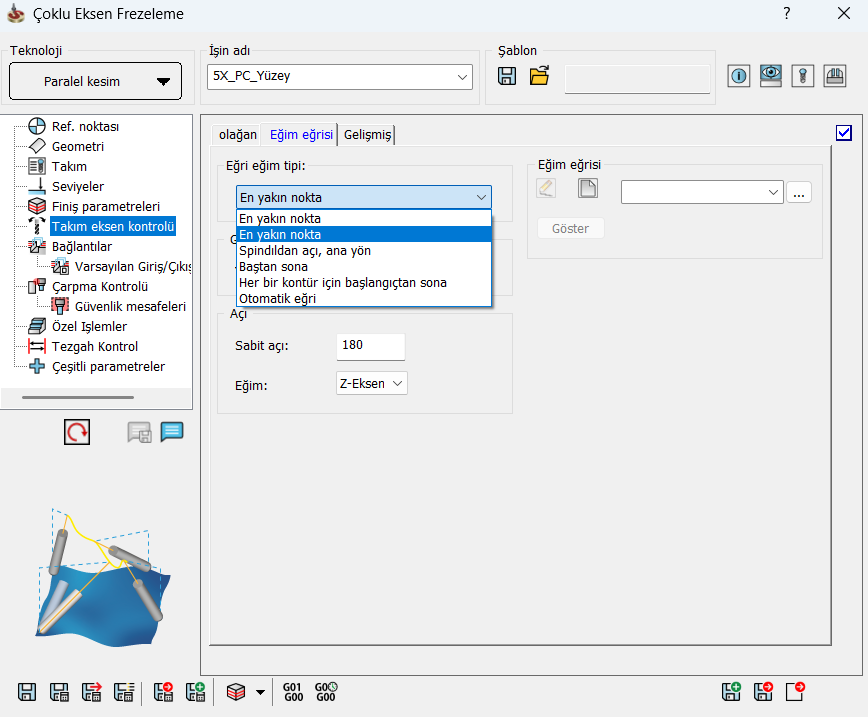Screen dimensions: 868x717
Task: Click the info icon in top-right toolbar
Action: pyautogui.click(x=739, y=76)
